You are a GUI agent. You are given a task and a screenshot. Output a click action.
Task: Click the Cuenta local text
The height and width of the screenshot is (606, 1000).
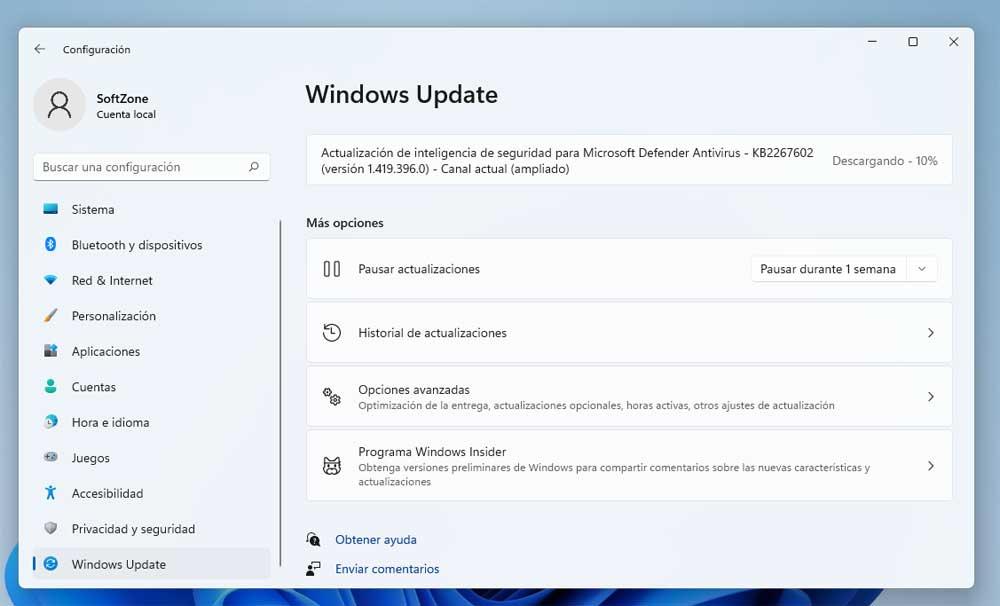[x=126, y=114]
